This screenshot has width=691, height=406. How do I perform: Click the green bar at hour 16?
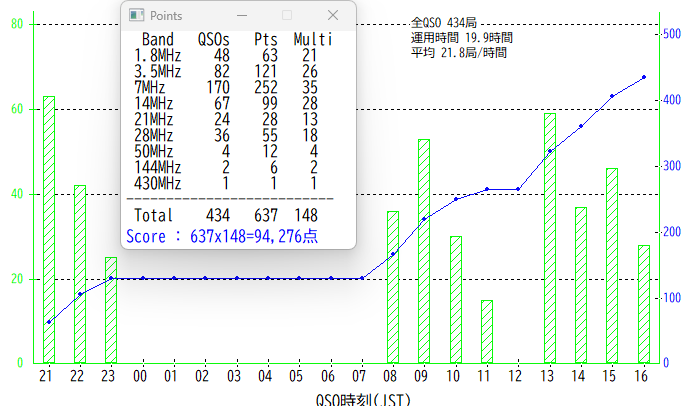[644, 304]
